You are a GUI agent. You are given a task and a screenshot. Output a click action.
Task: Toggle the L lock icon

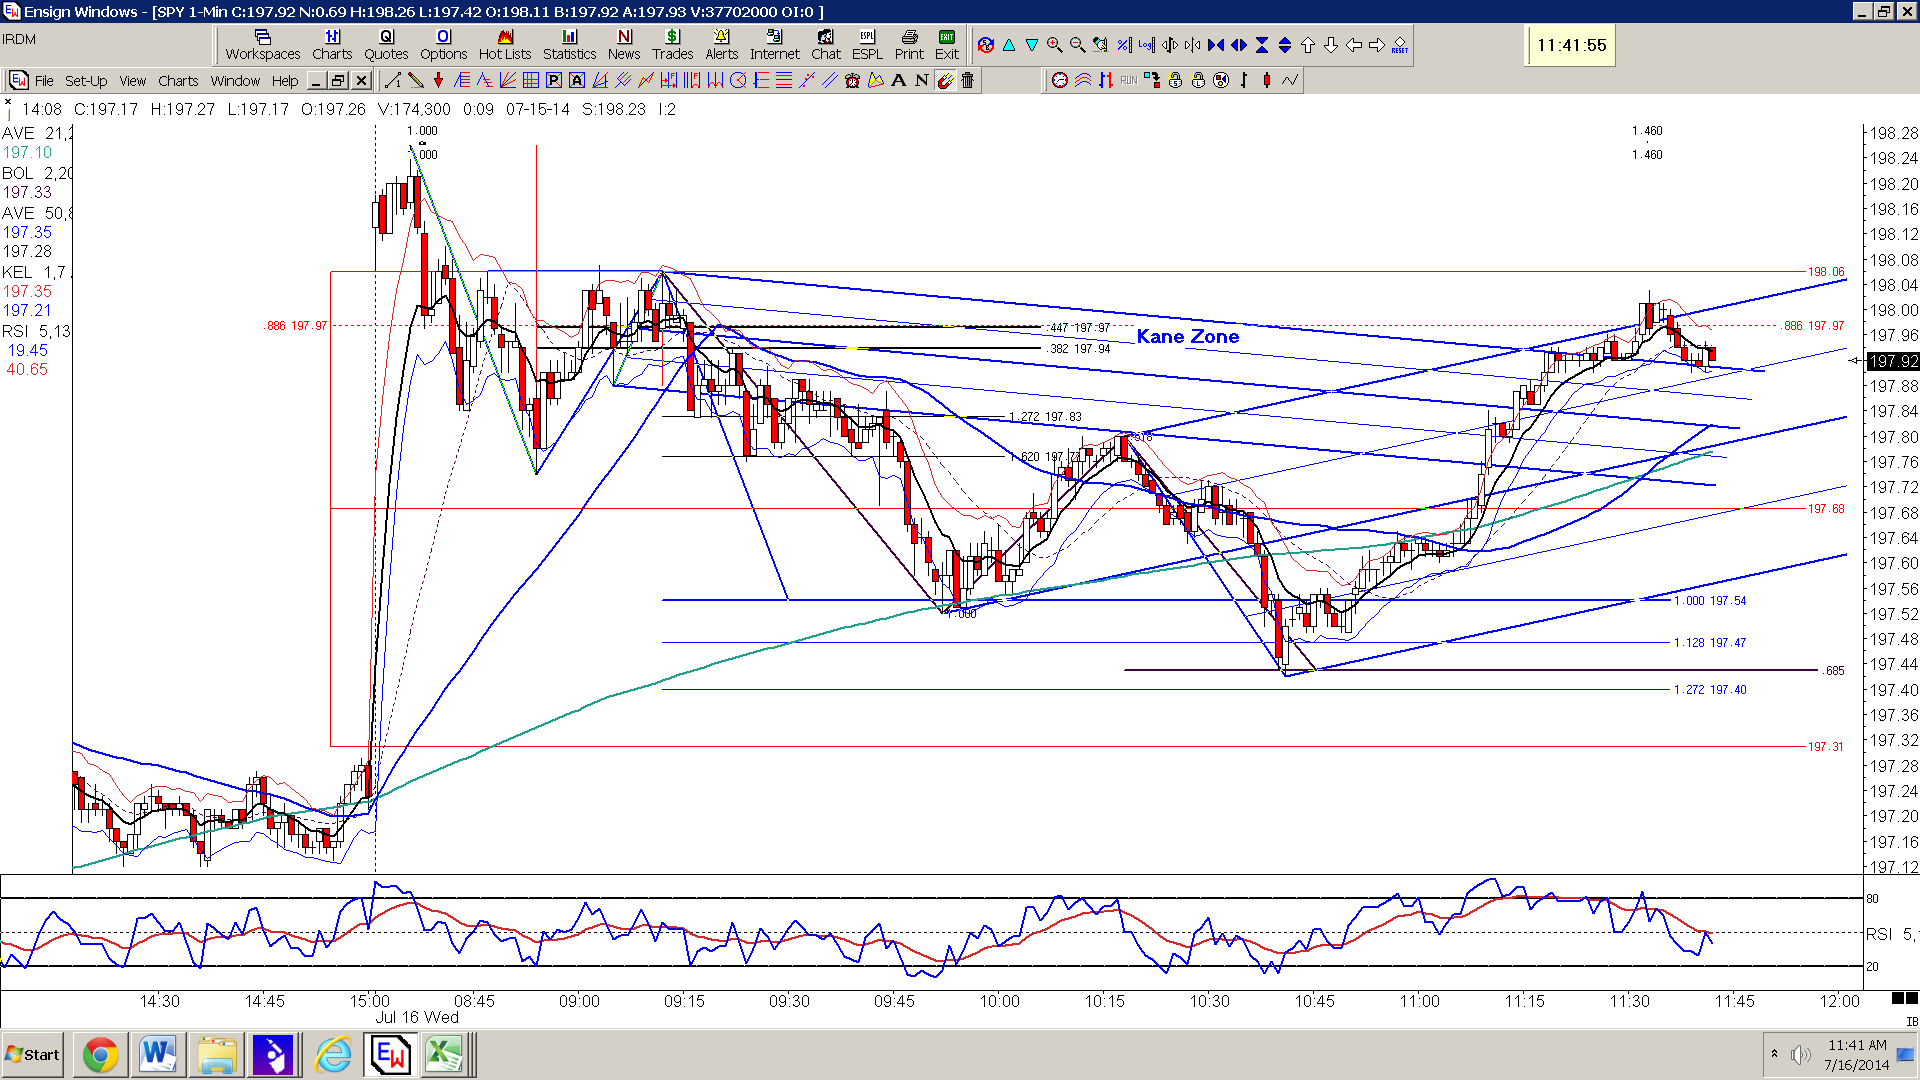click(x=1198, y=80)
